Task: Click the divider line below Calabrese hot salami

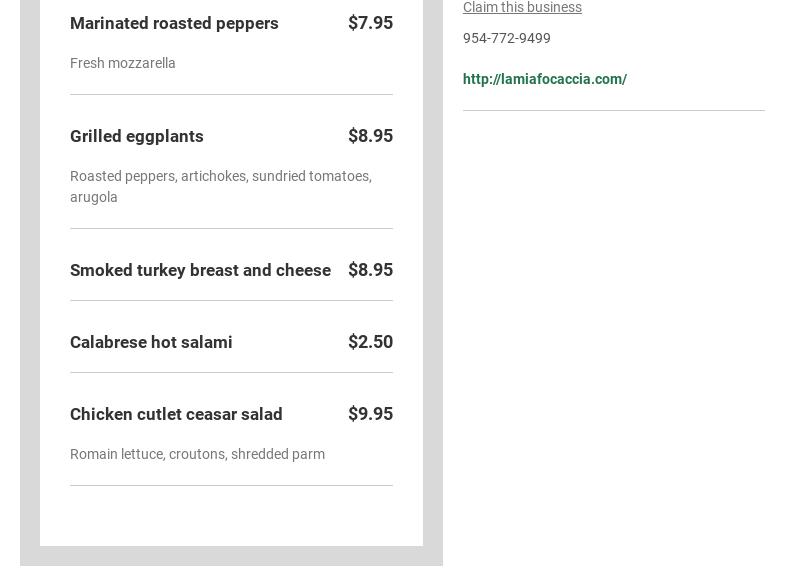Action: tap(231, 372)
